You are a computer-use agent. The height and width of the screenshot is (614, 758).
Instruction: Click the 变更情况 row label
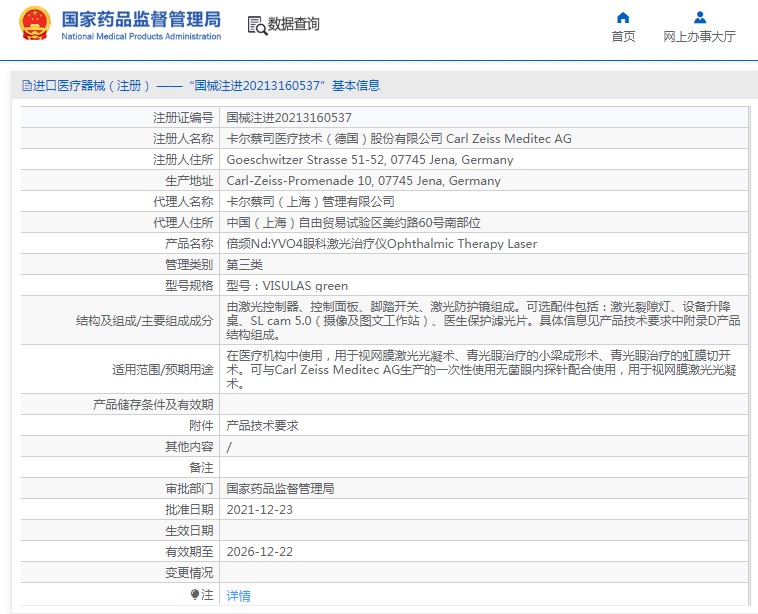click(189, 573)
